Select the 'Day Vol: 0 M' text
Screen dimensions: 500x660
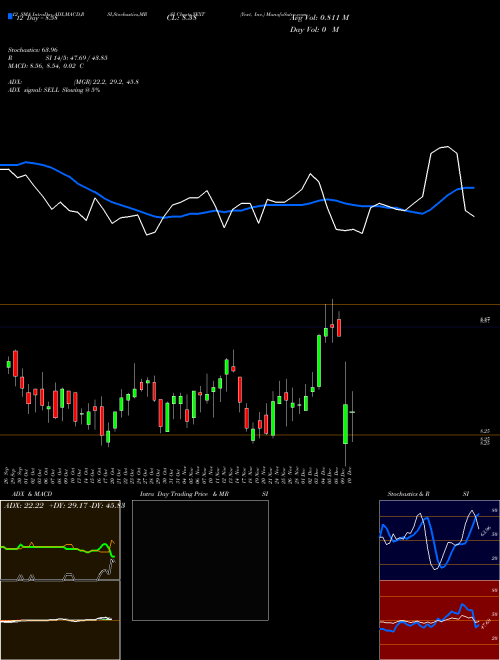click(x=314, y=30)
